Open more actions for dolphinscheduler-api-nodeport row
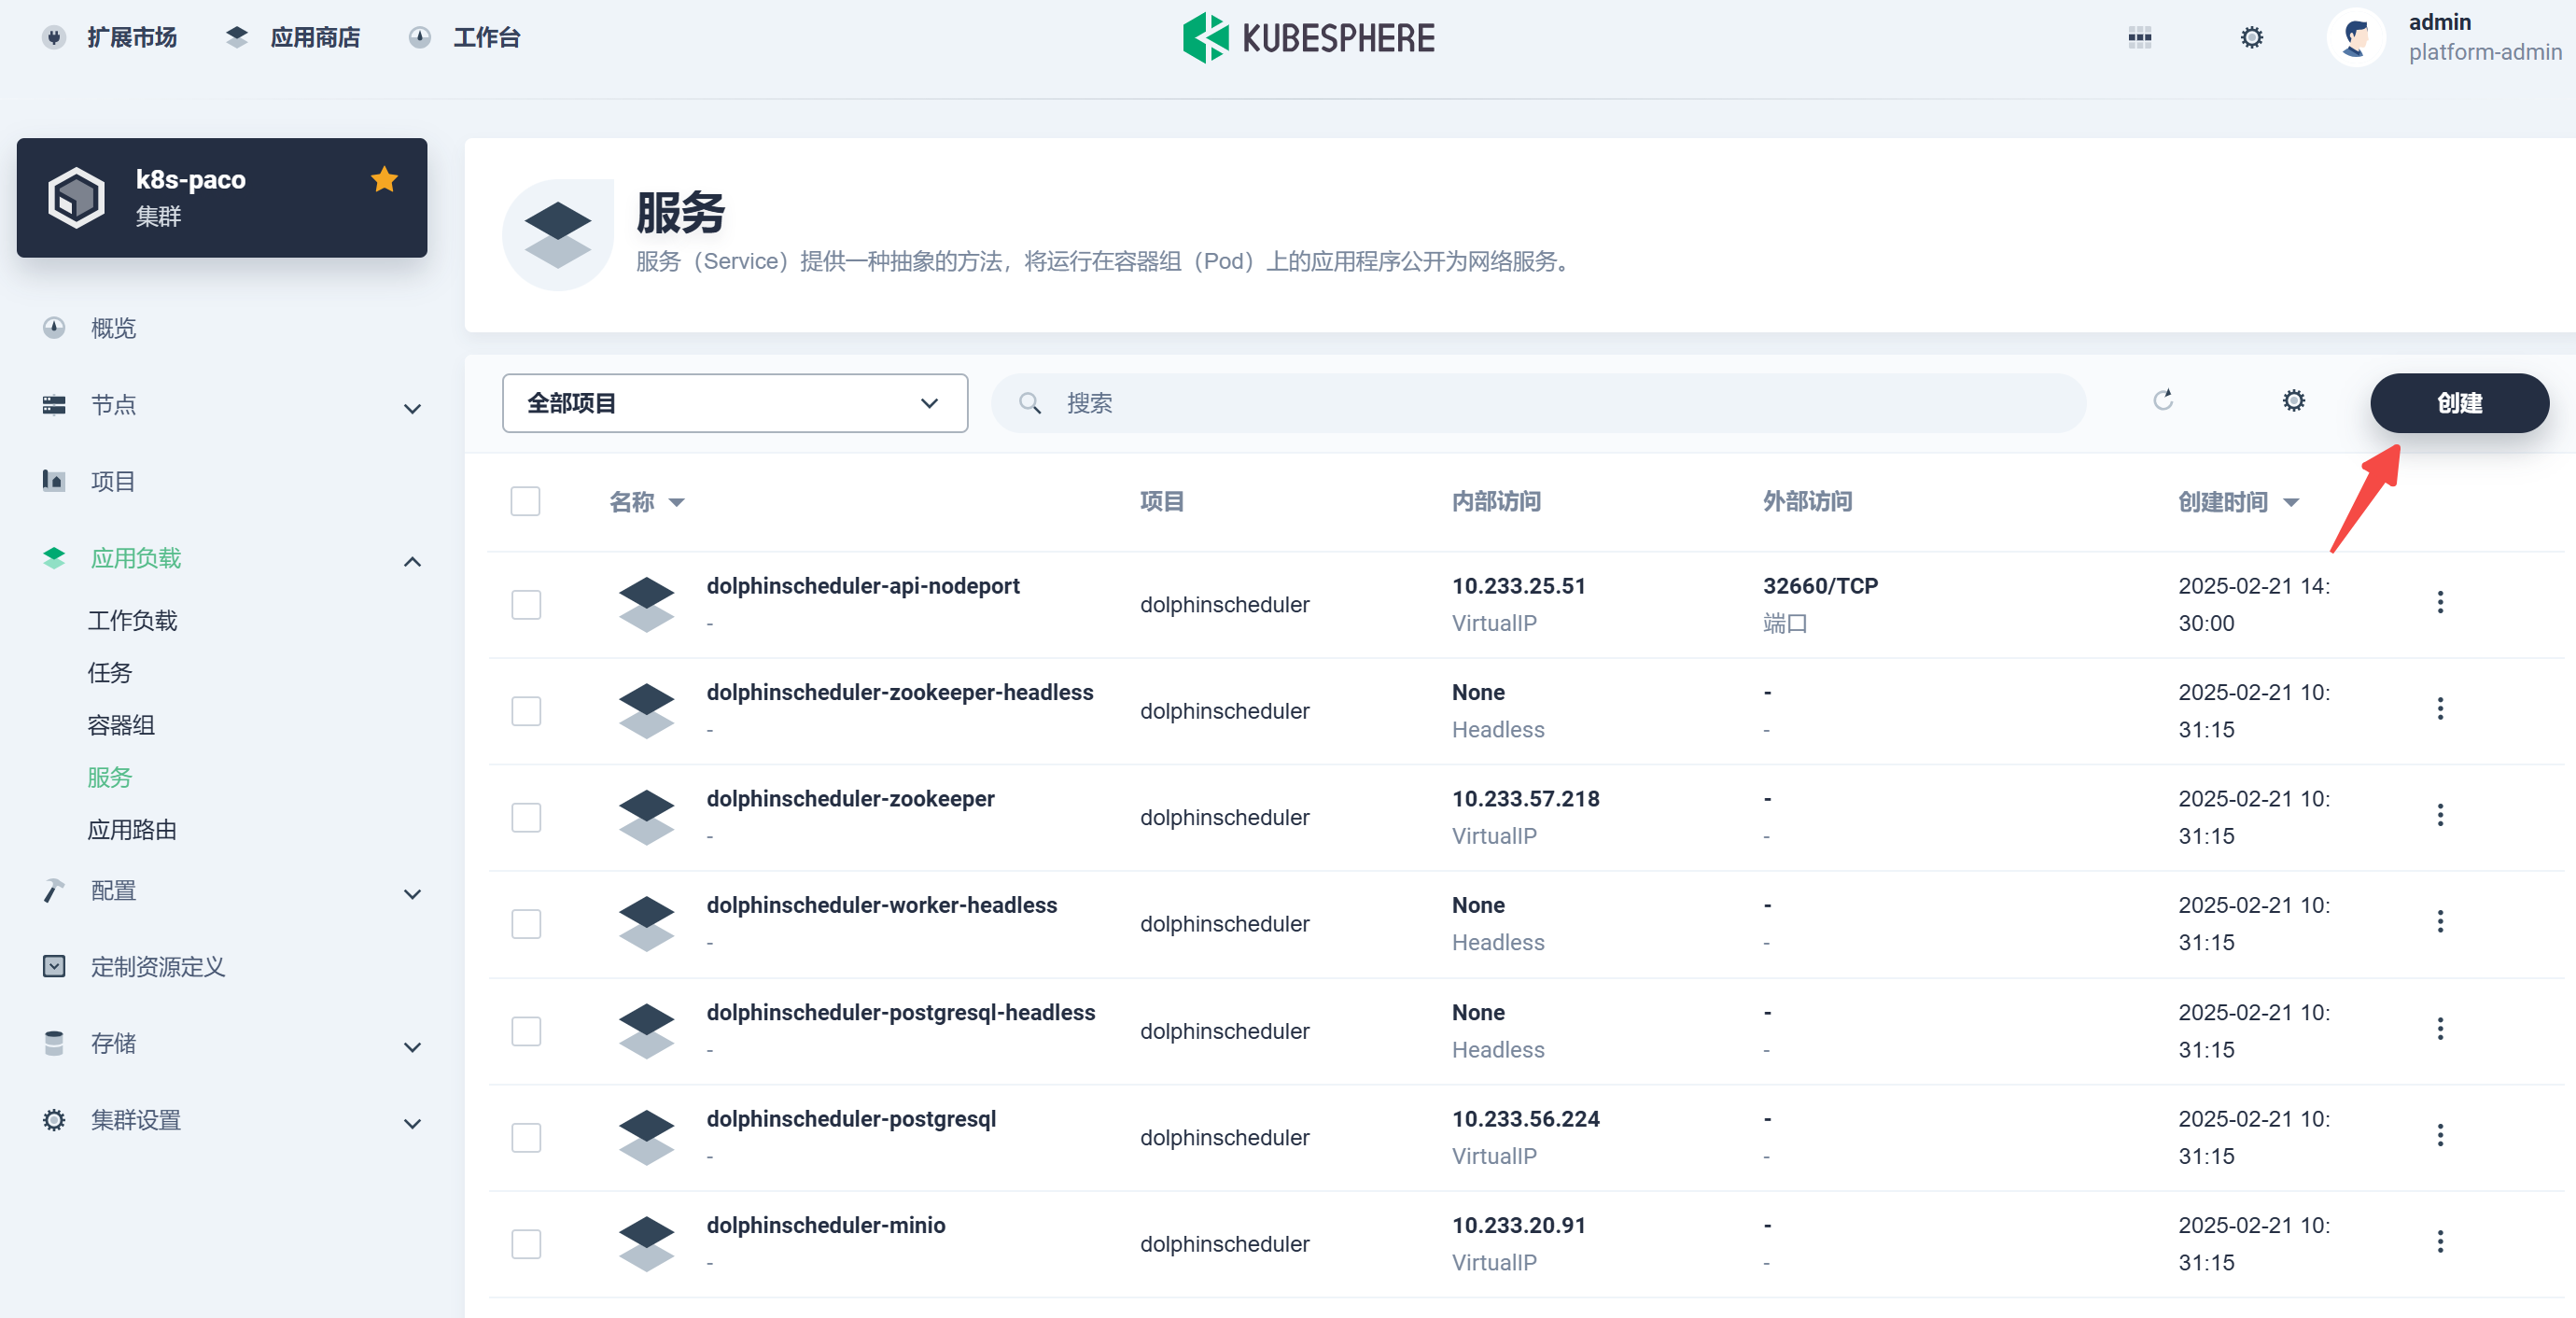This screenshot has height=1318, width=2576. [2439, 602]
